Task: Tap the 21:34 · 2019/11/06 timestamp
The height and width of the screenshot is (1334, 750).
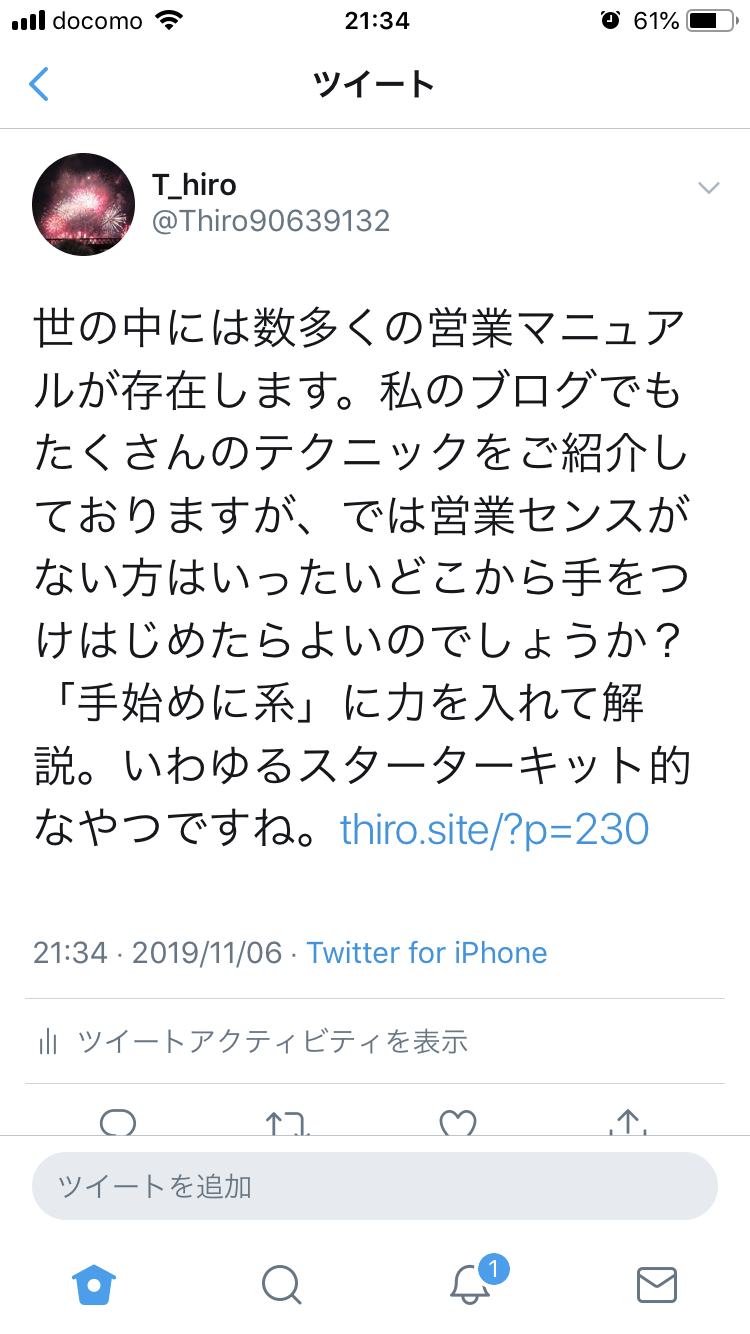Action: click(x=158, y=952)
